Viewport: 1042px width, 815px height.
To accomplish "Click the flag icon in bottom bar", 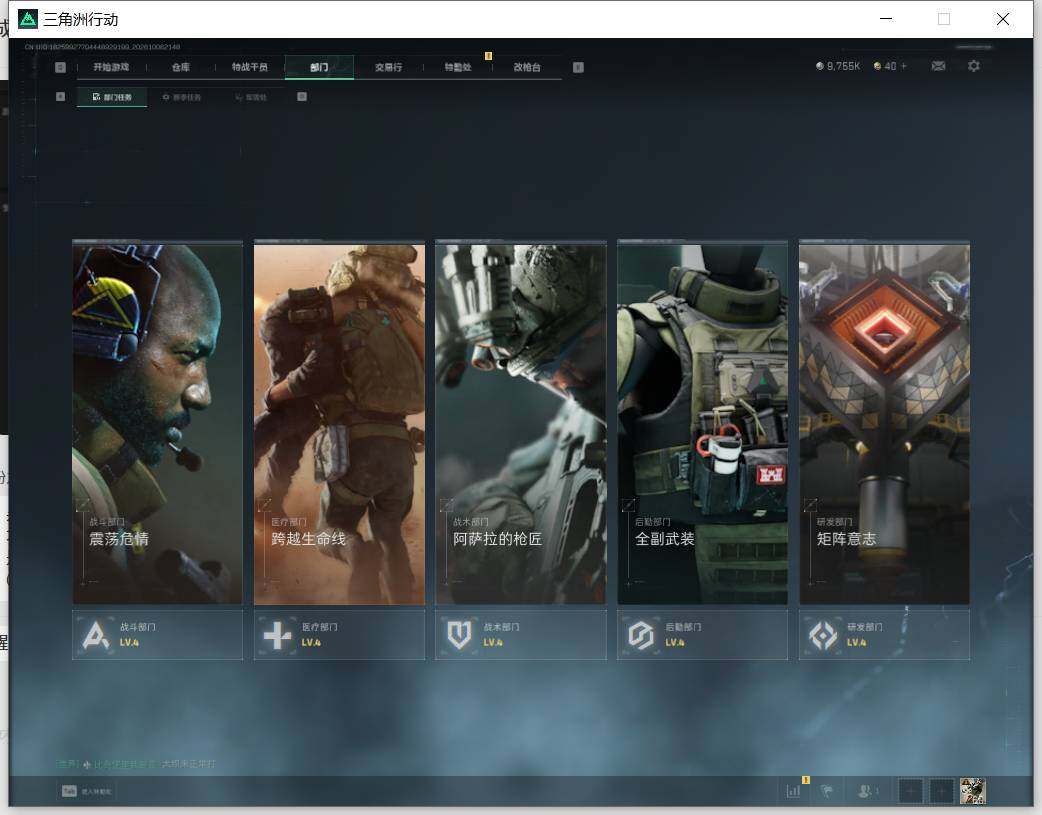I will [827, 791].
